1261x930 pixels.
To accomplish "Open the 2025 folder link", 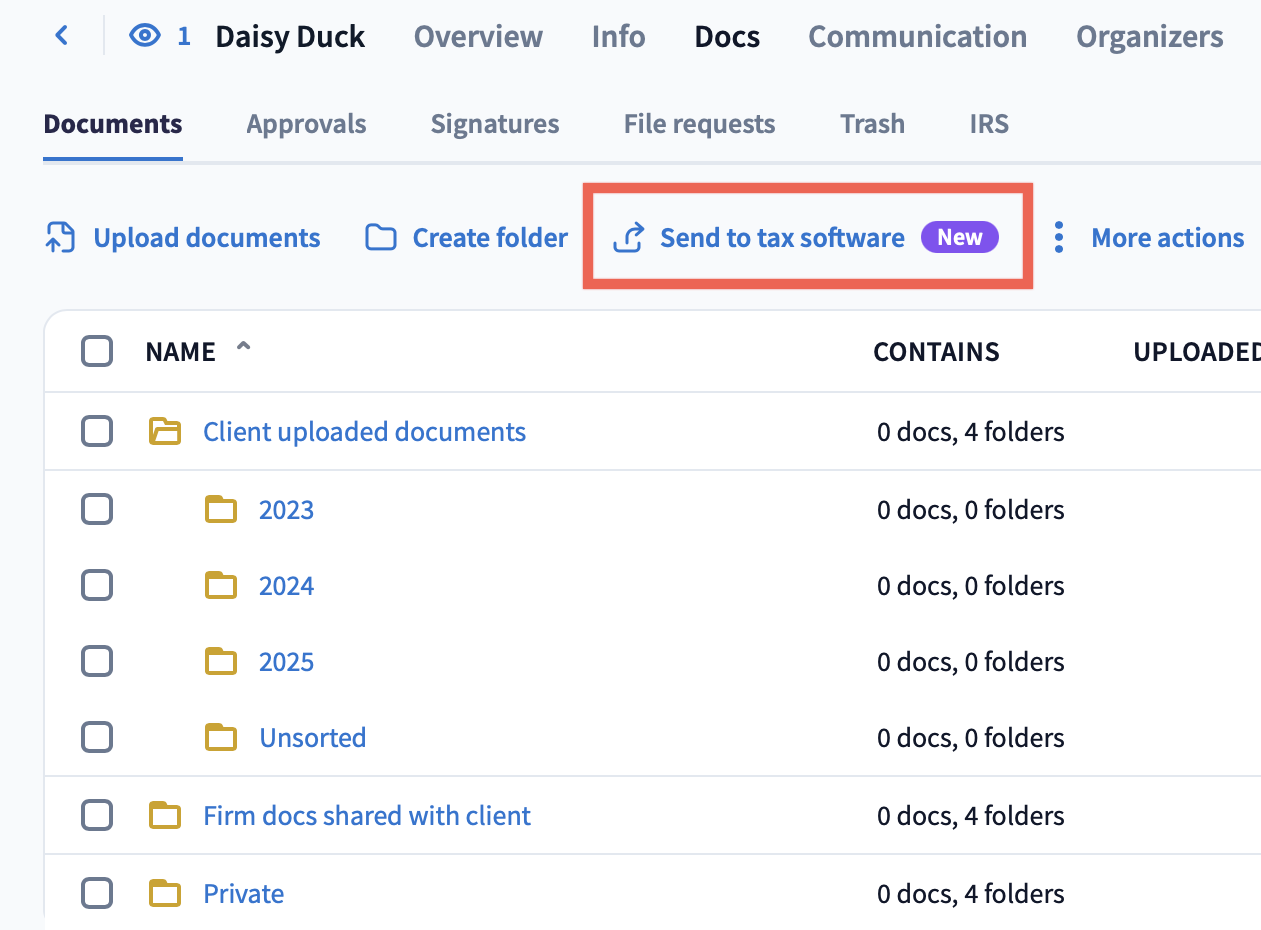I will [286, 662].
